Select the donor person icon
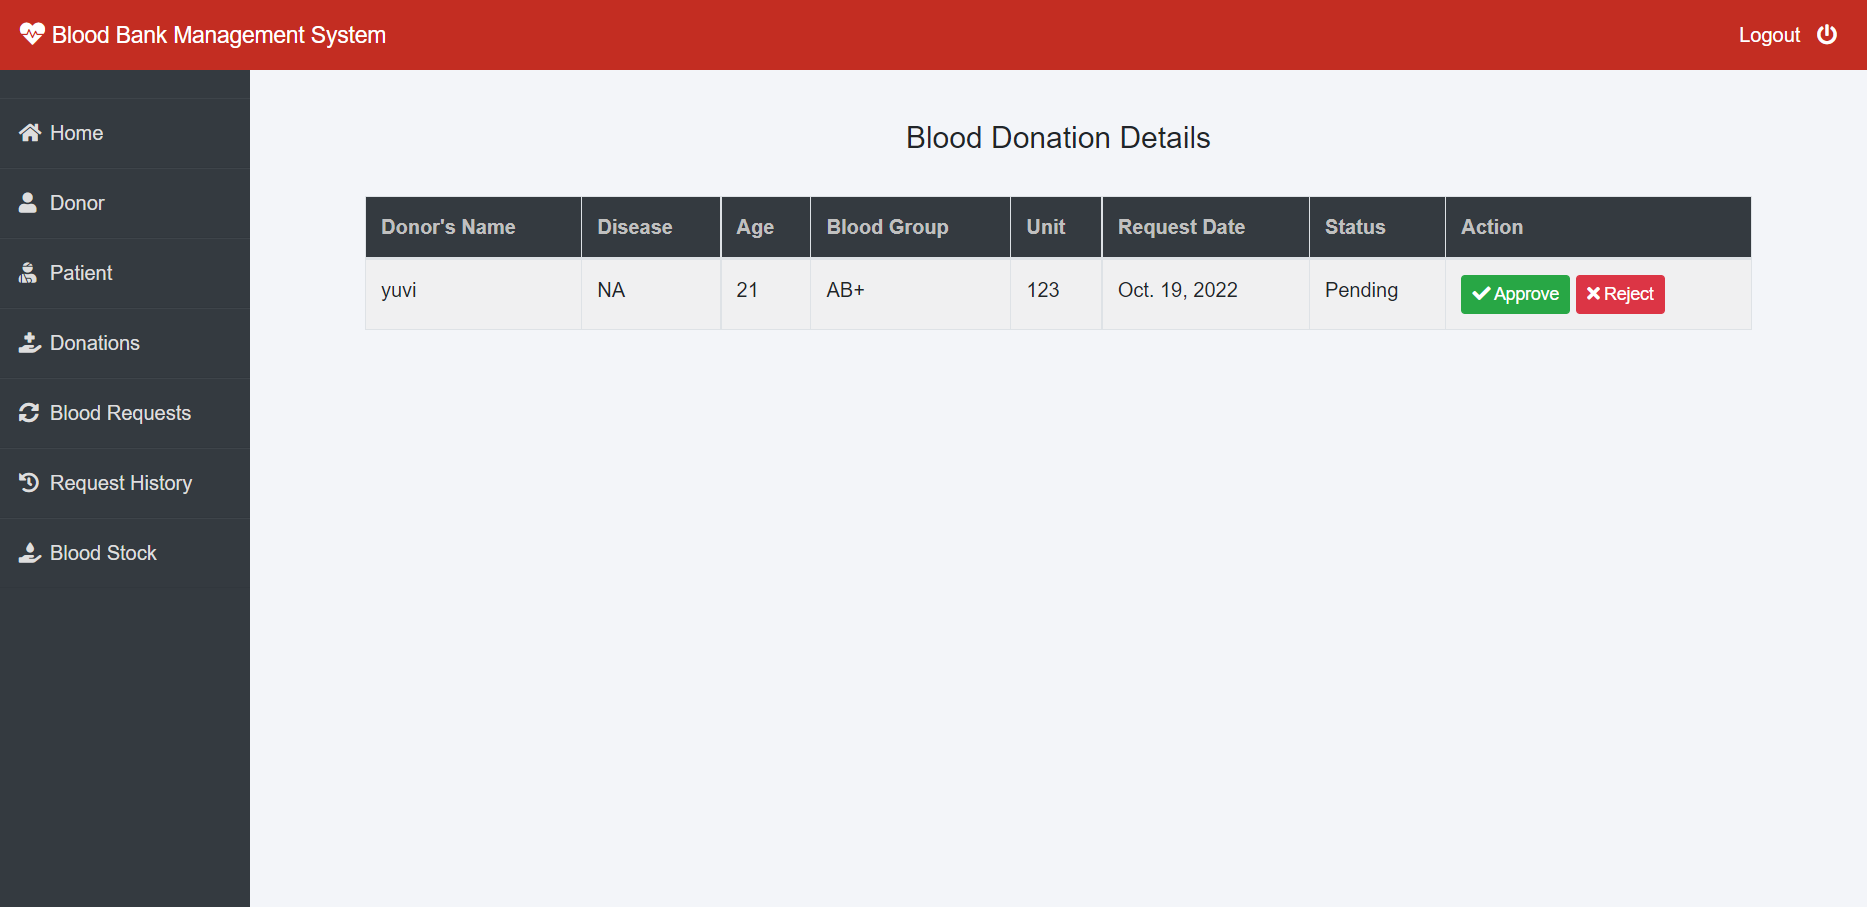The width and height of the screenshot is (1867, 907). click(28, 203)
